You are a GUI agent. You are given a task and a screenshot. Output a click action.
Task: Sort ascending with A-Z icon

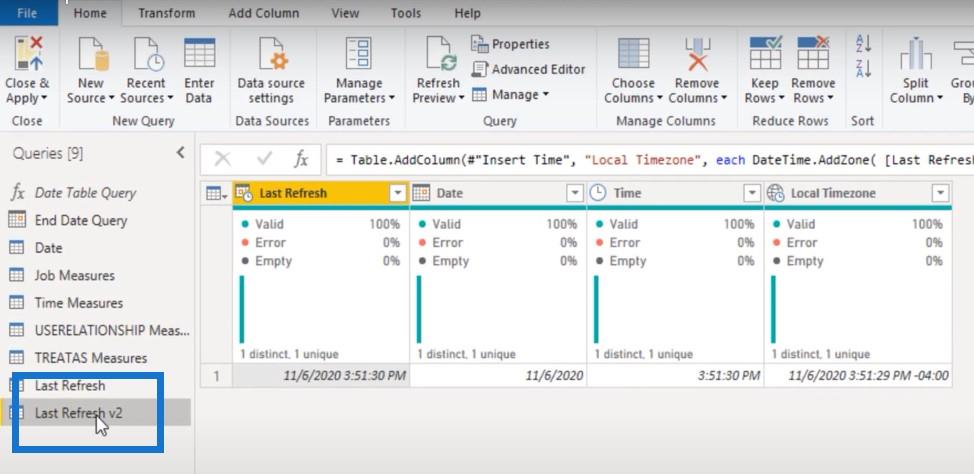click(863, 43)
